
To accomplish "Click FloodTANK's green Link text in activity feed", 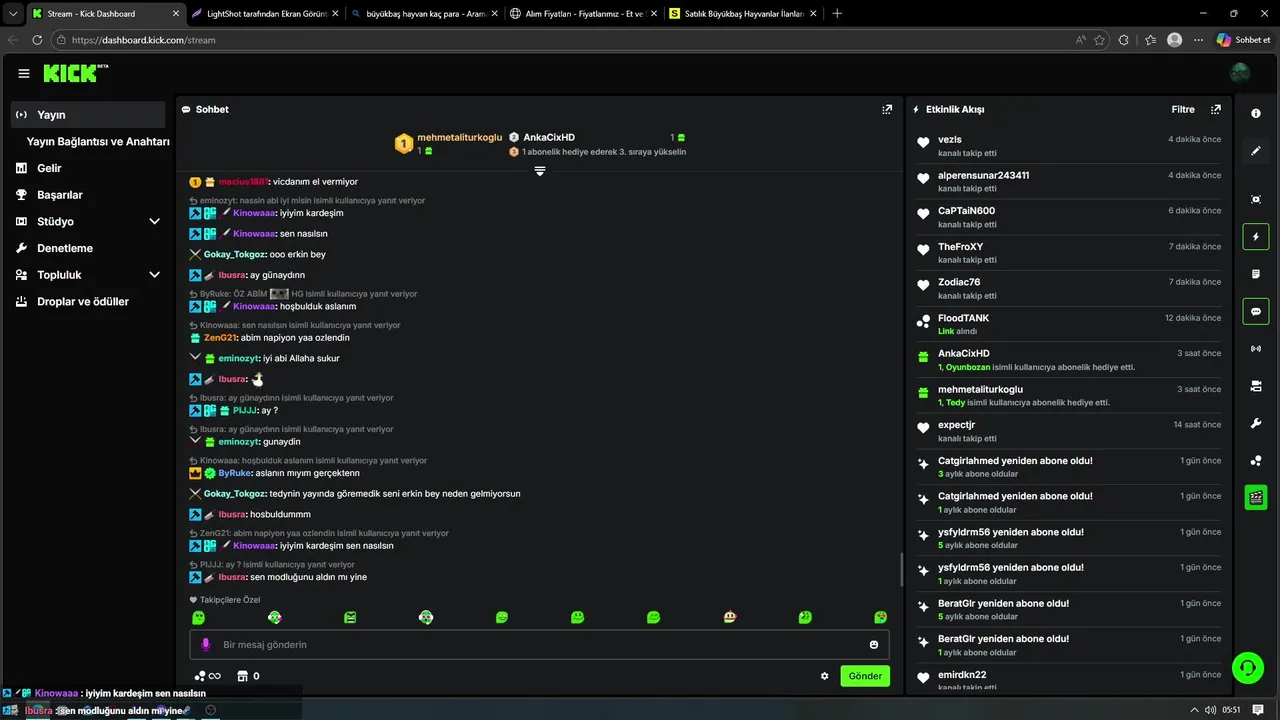I will tap(945, 331).
